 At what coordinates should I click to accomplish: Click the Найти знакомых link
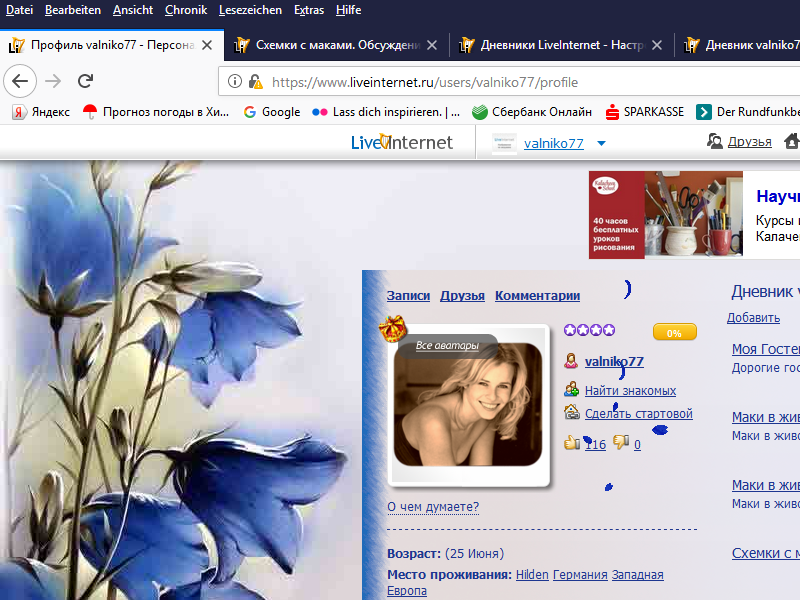click(x=630, y=390)
